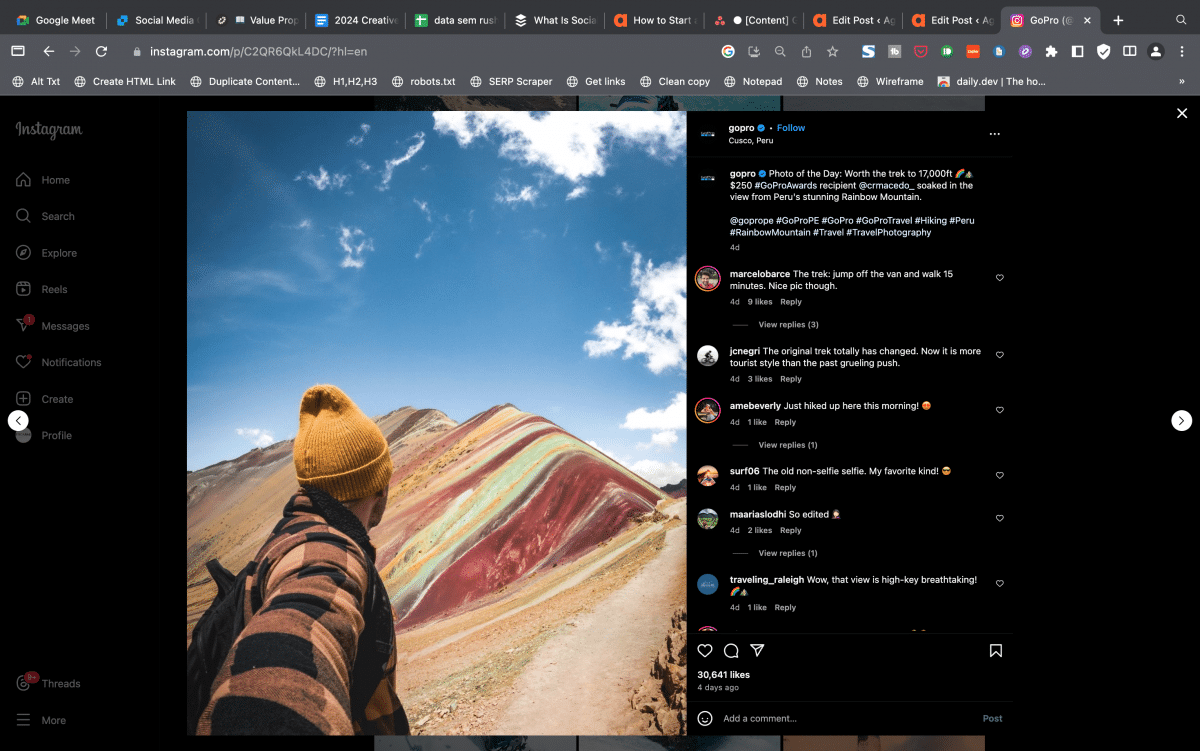Zoom page with magnifier icon

(x=780, y=51)
